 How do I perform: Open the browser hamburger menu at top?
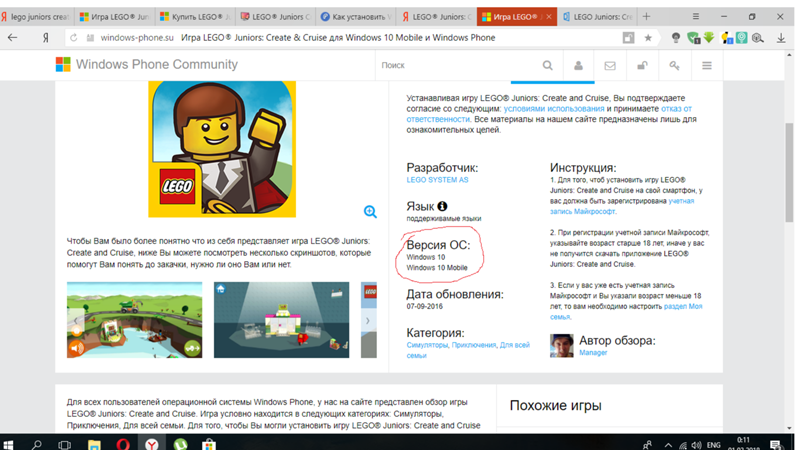coord(695,16)
